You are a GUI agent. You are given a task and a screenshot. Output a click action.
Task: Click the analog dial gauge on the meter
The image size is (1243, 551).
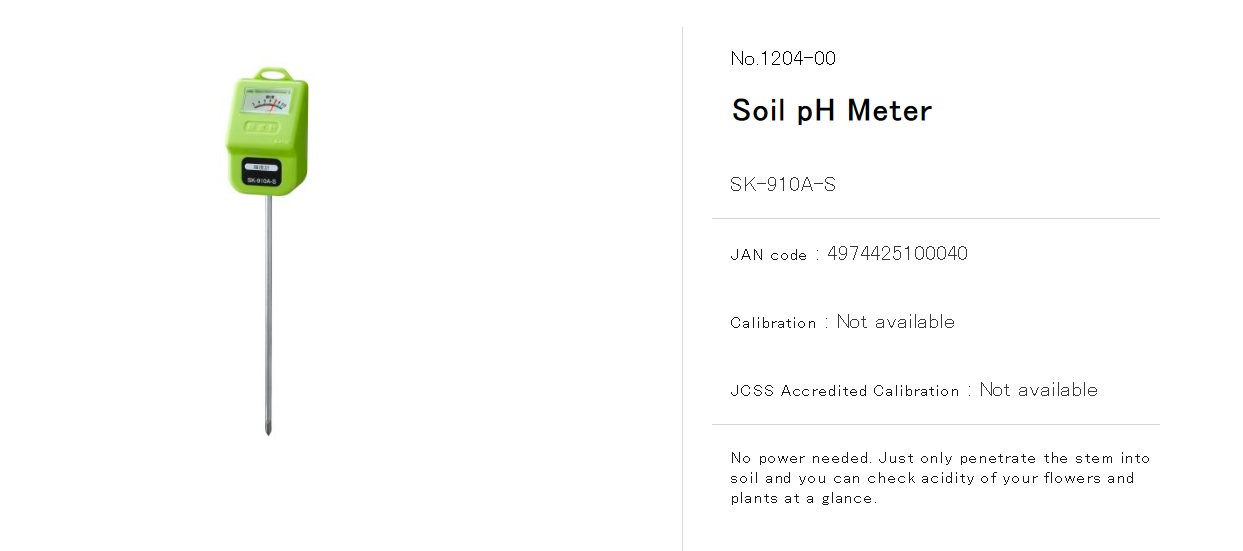tap(266, 101)
